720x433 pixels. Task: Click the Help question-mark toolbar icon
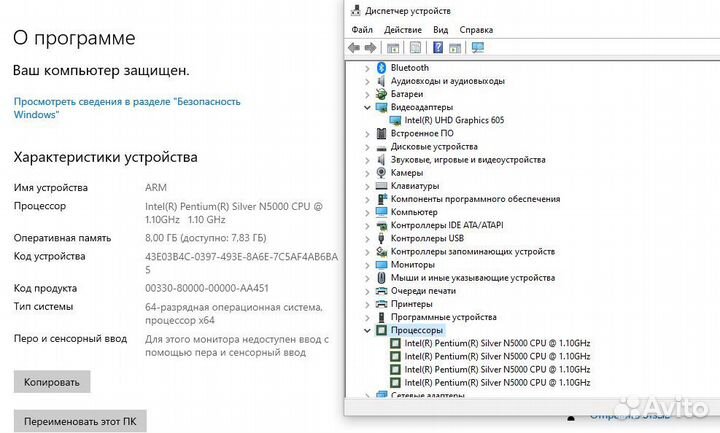coord(438,47)
